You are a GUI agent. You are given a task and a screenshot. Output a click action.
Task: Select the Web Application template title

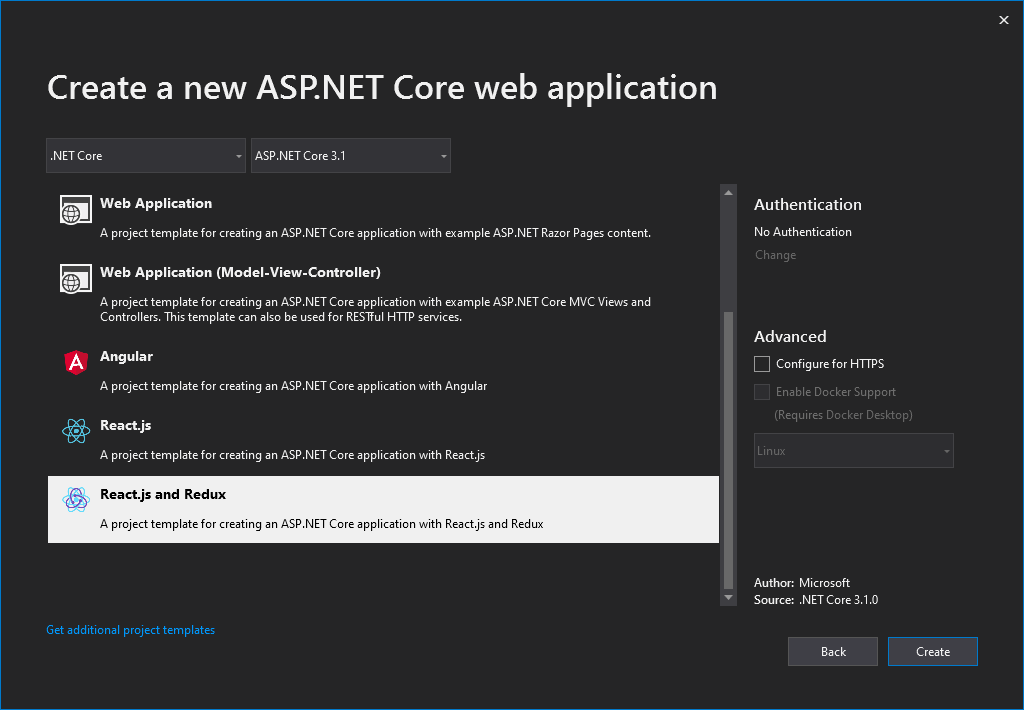156,203
